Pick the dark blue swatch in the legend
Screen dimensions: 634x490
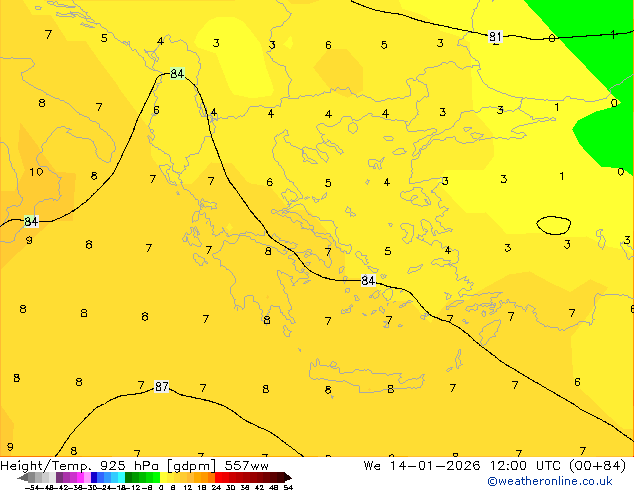(x=94, y=477)
